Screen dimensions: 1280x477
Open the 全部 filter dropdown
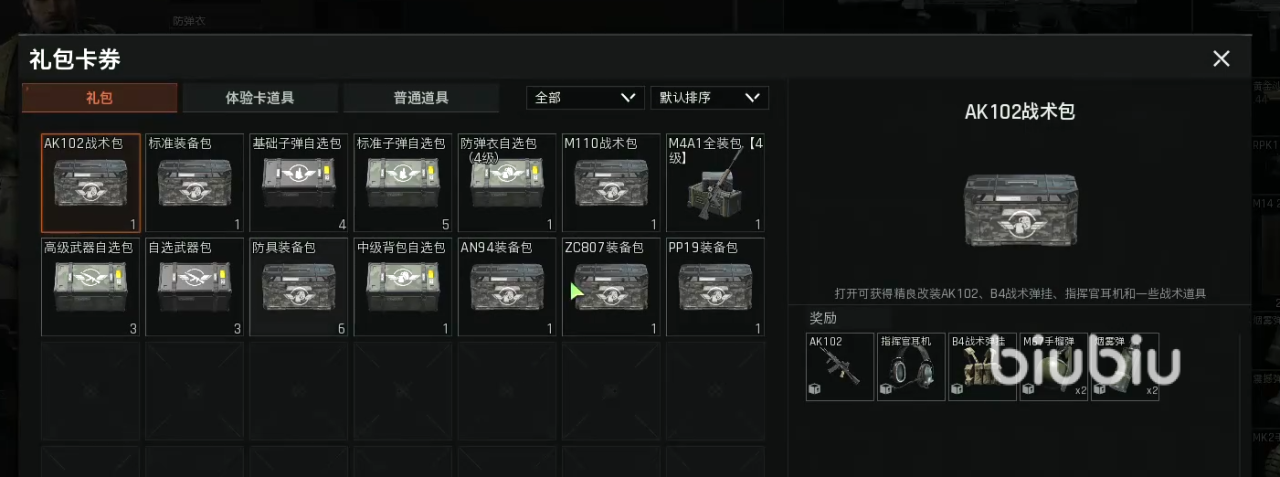(x=586, y=98)
